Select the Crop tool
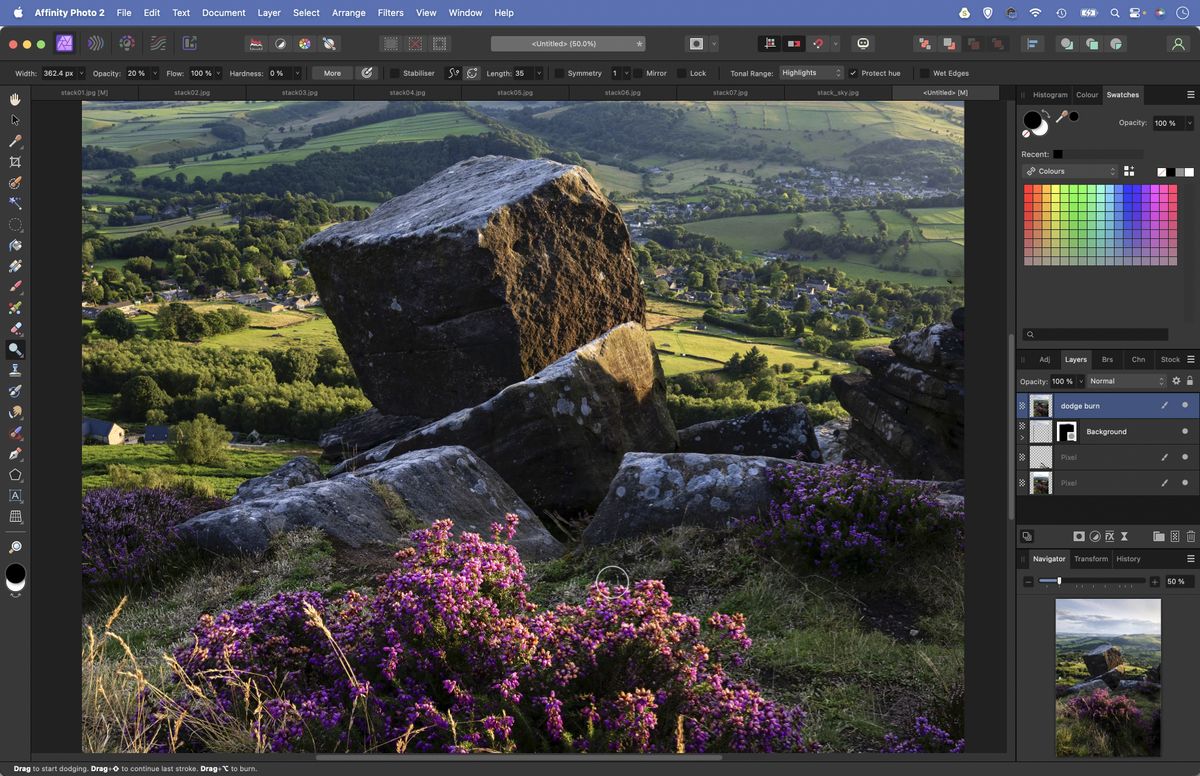This screenshot has height=776, width=1200. 14,161
